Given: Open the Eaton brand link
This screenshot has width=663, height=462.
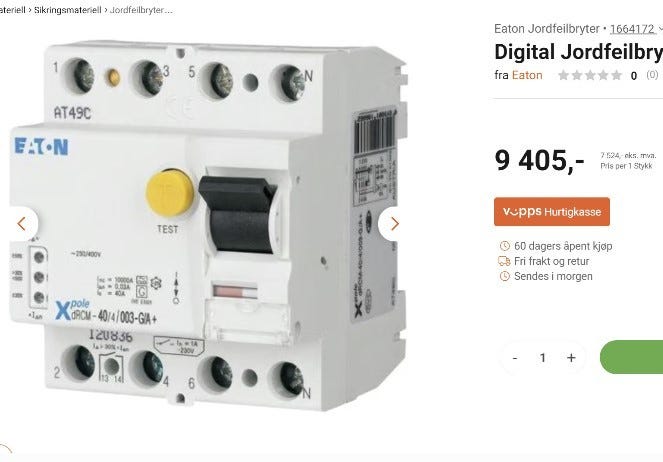Looking at the screenshot, I should coord(527,75).
